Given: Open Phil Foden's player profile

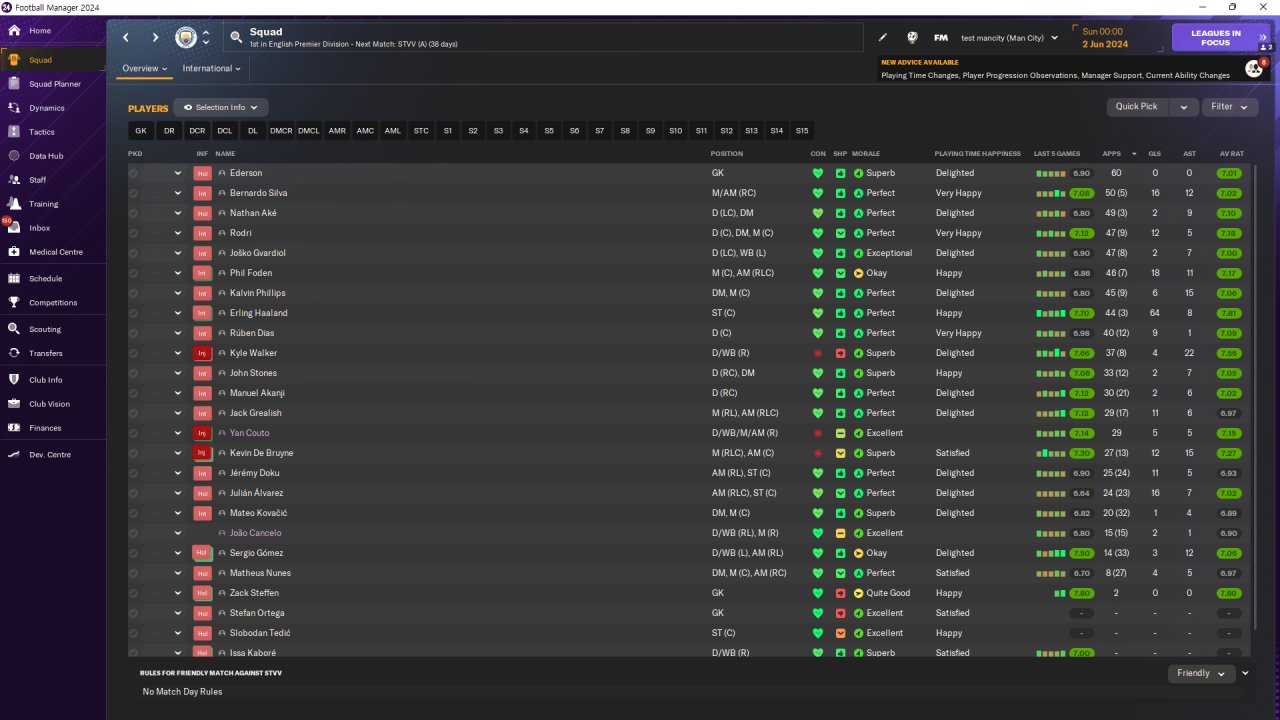Looking at the screenshot, I should (251, 273).
